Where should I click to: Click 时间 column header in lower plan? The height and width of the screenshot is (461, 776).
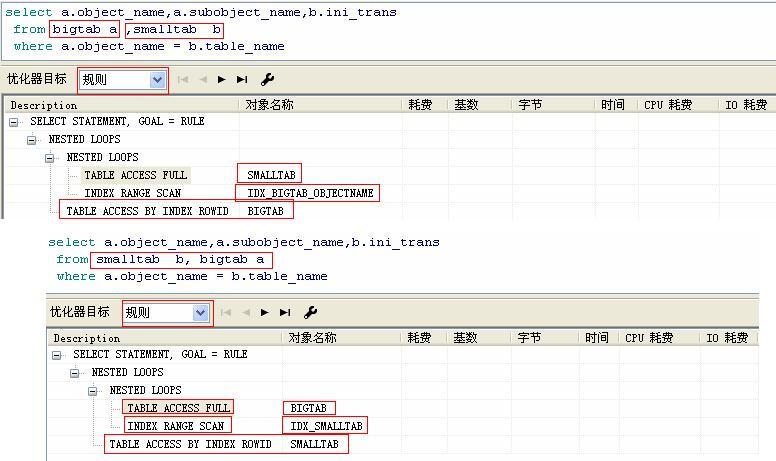[599, 338]
